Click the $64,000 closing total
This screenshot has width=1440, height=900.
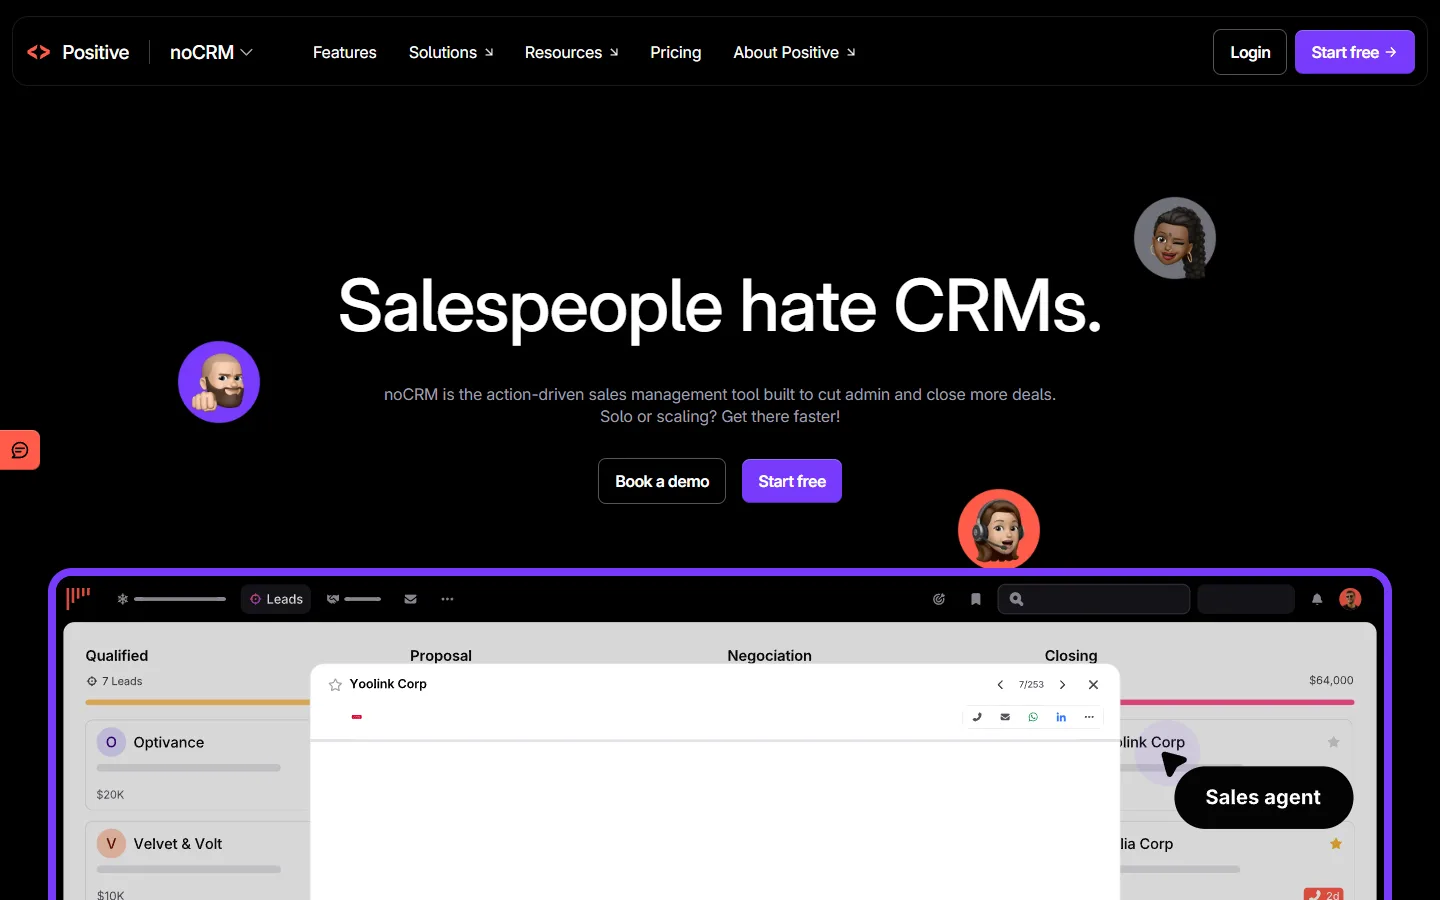[1331, 680]
